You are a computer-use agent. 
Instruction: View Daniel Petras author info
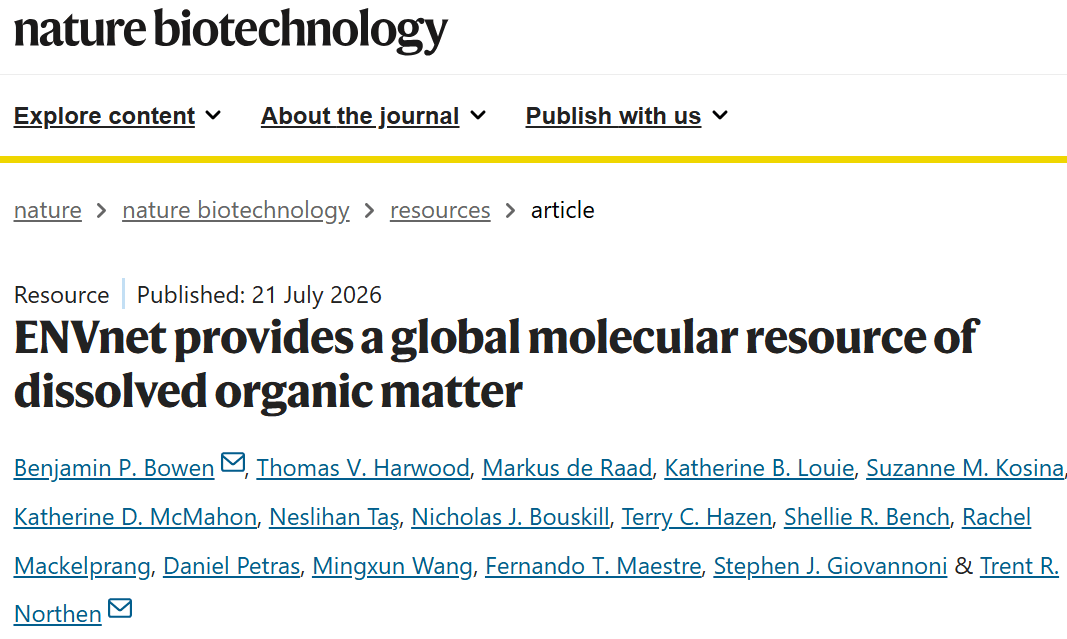pos(231,566)
